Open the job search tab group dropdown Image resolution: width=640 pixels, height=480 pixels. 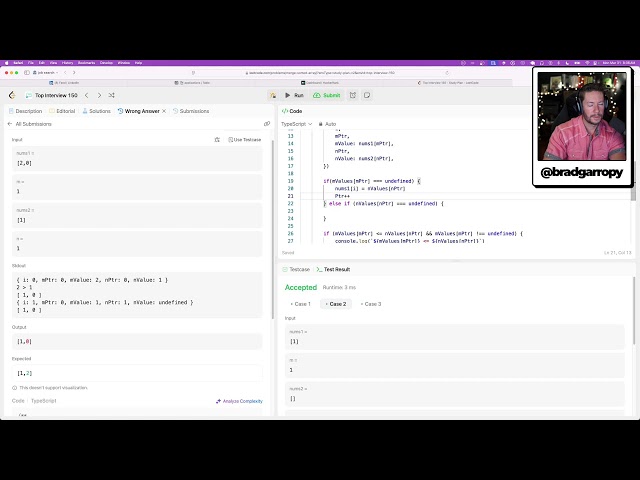pyautogui.click(x=46, y=73)
